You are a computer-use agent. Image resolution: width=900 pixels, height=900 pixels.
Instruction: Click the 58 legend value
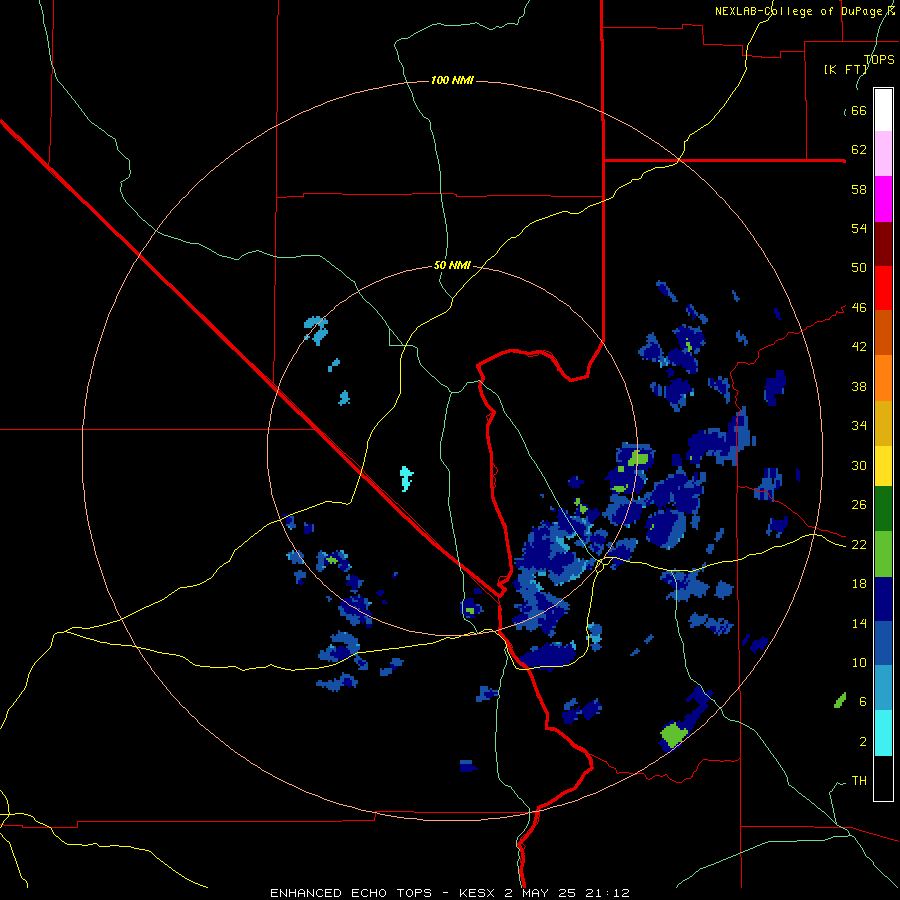[859, 189]
